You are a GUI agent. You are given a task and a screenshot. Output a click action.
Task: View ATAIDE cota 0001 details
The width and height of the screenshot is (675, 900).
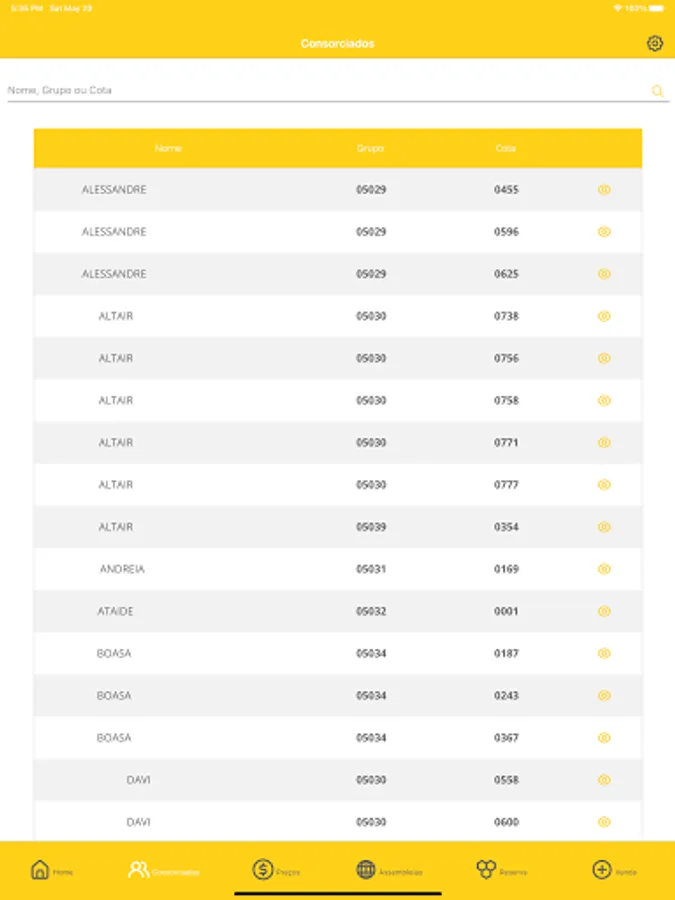tap(604, 611)
